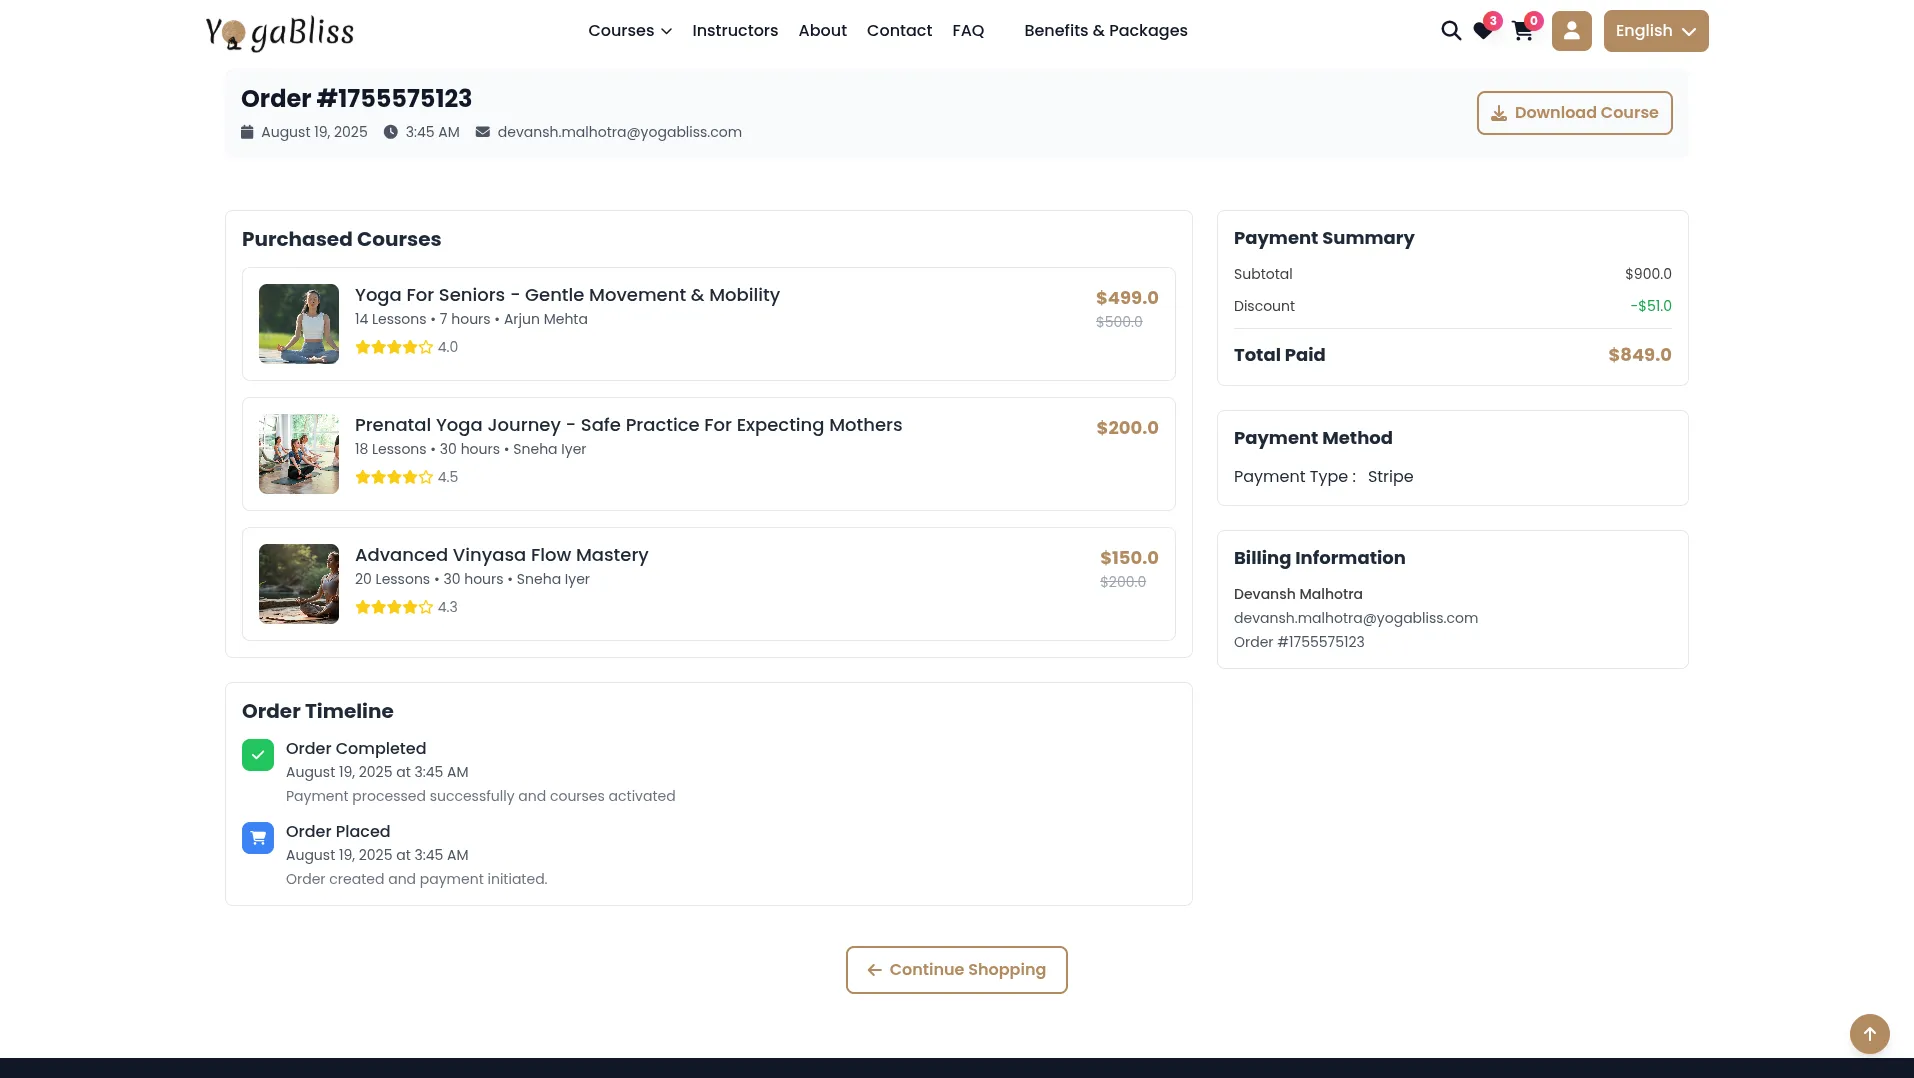Click the user profile icon
Viewport: 1914px width, 1078px height.
[1571, 31]
